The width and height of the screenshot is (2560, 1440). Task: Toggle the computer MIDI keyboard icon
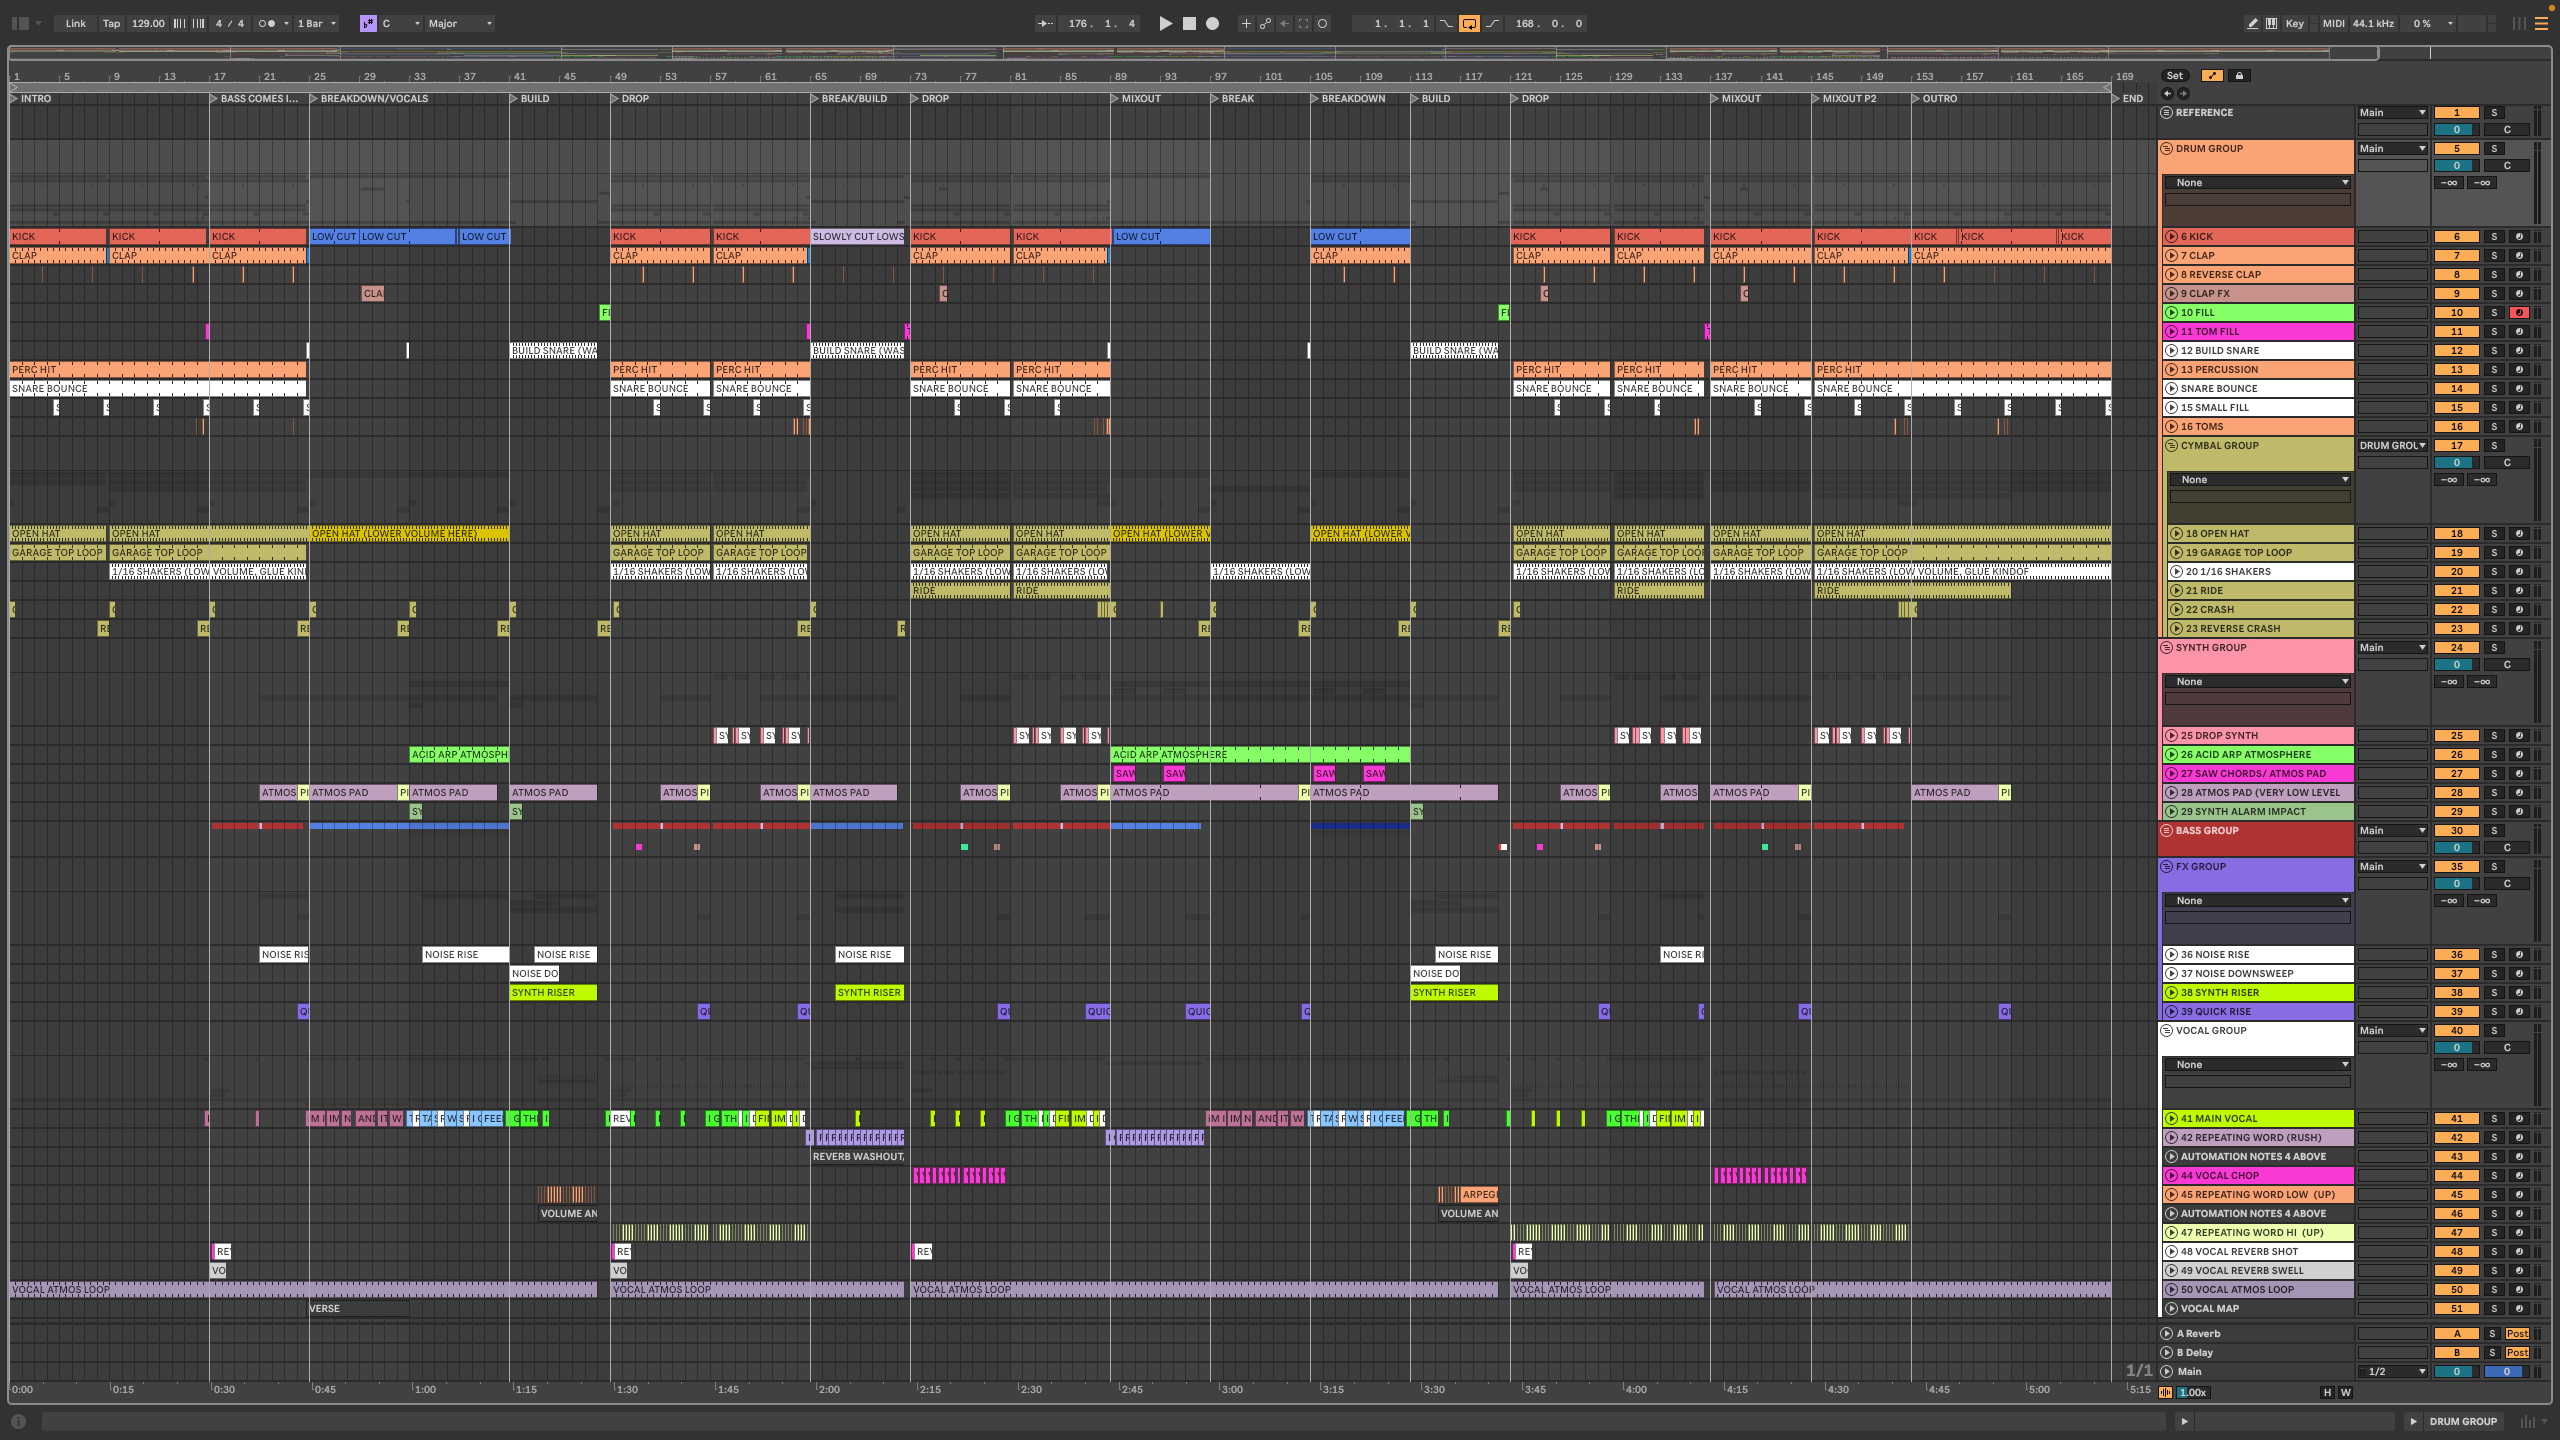(x=2272, y=23)
